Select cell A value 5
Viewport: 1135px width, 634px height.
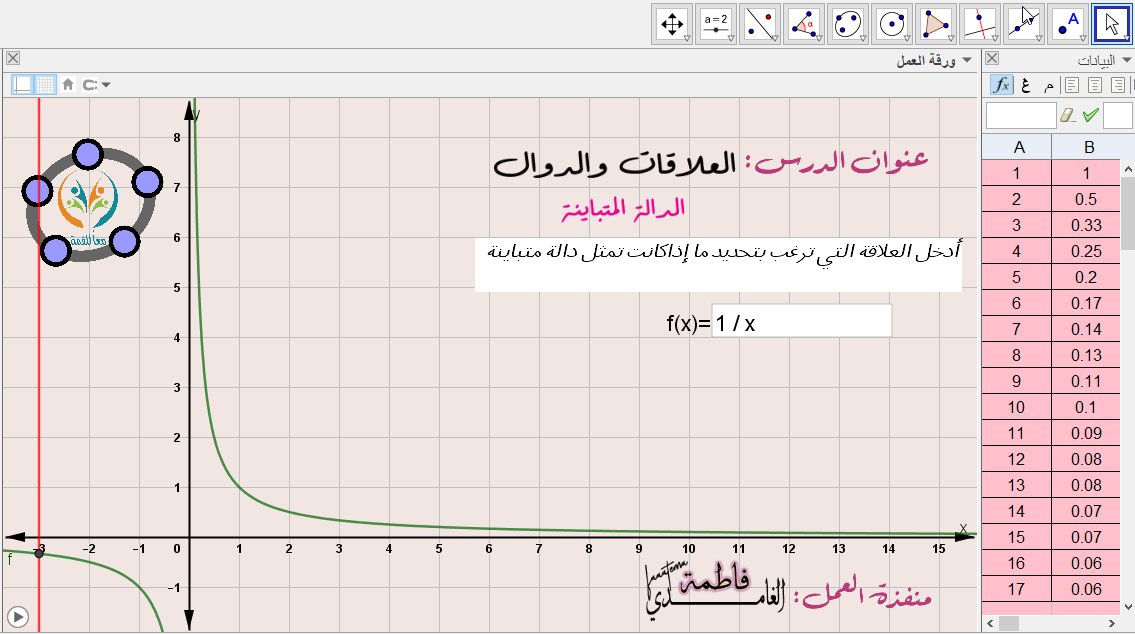click(1016, 278)
